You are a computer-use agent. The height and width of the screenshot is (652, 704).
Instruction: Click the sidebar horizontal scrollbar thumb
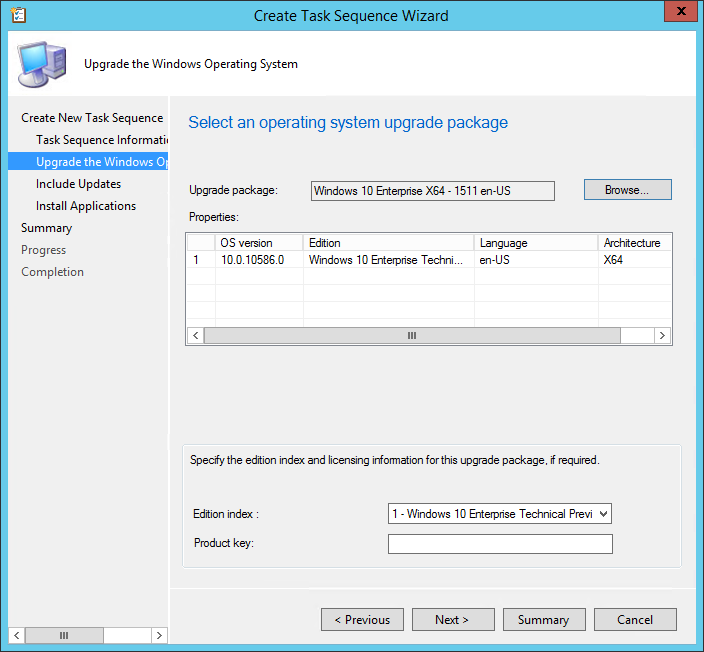(x=64, y=635)
